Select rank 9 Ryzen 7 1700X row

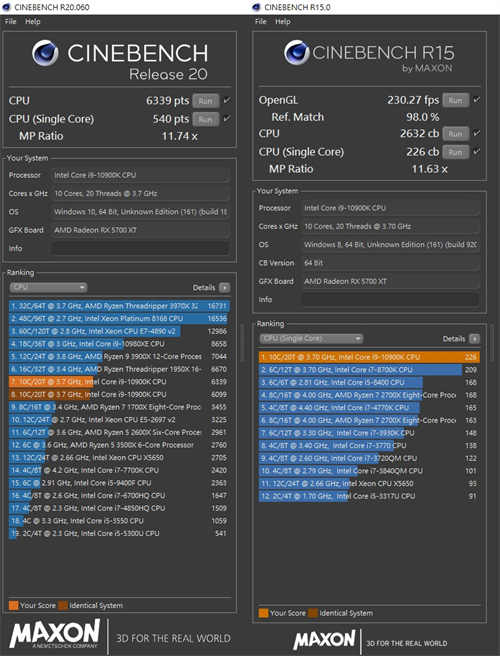119,407
